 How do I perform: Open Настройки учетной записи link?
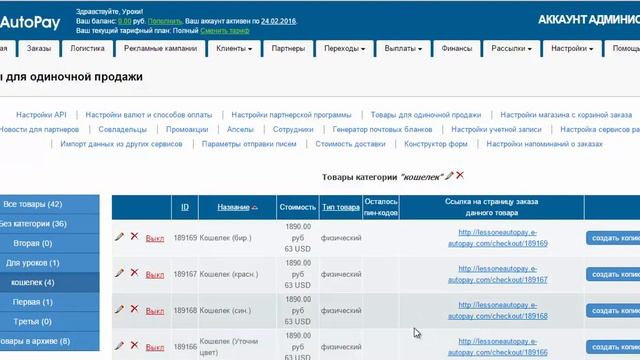[x=496, y=129]
